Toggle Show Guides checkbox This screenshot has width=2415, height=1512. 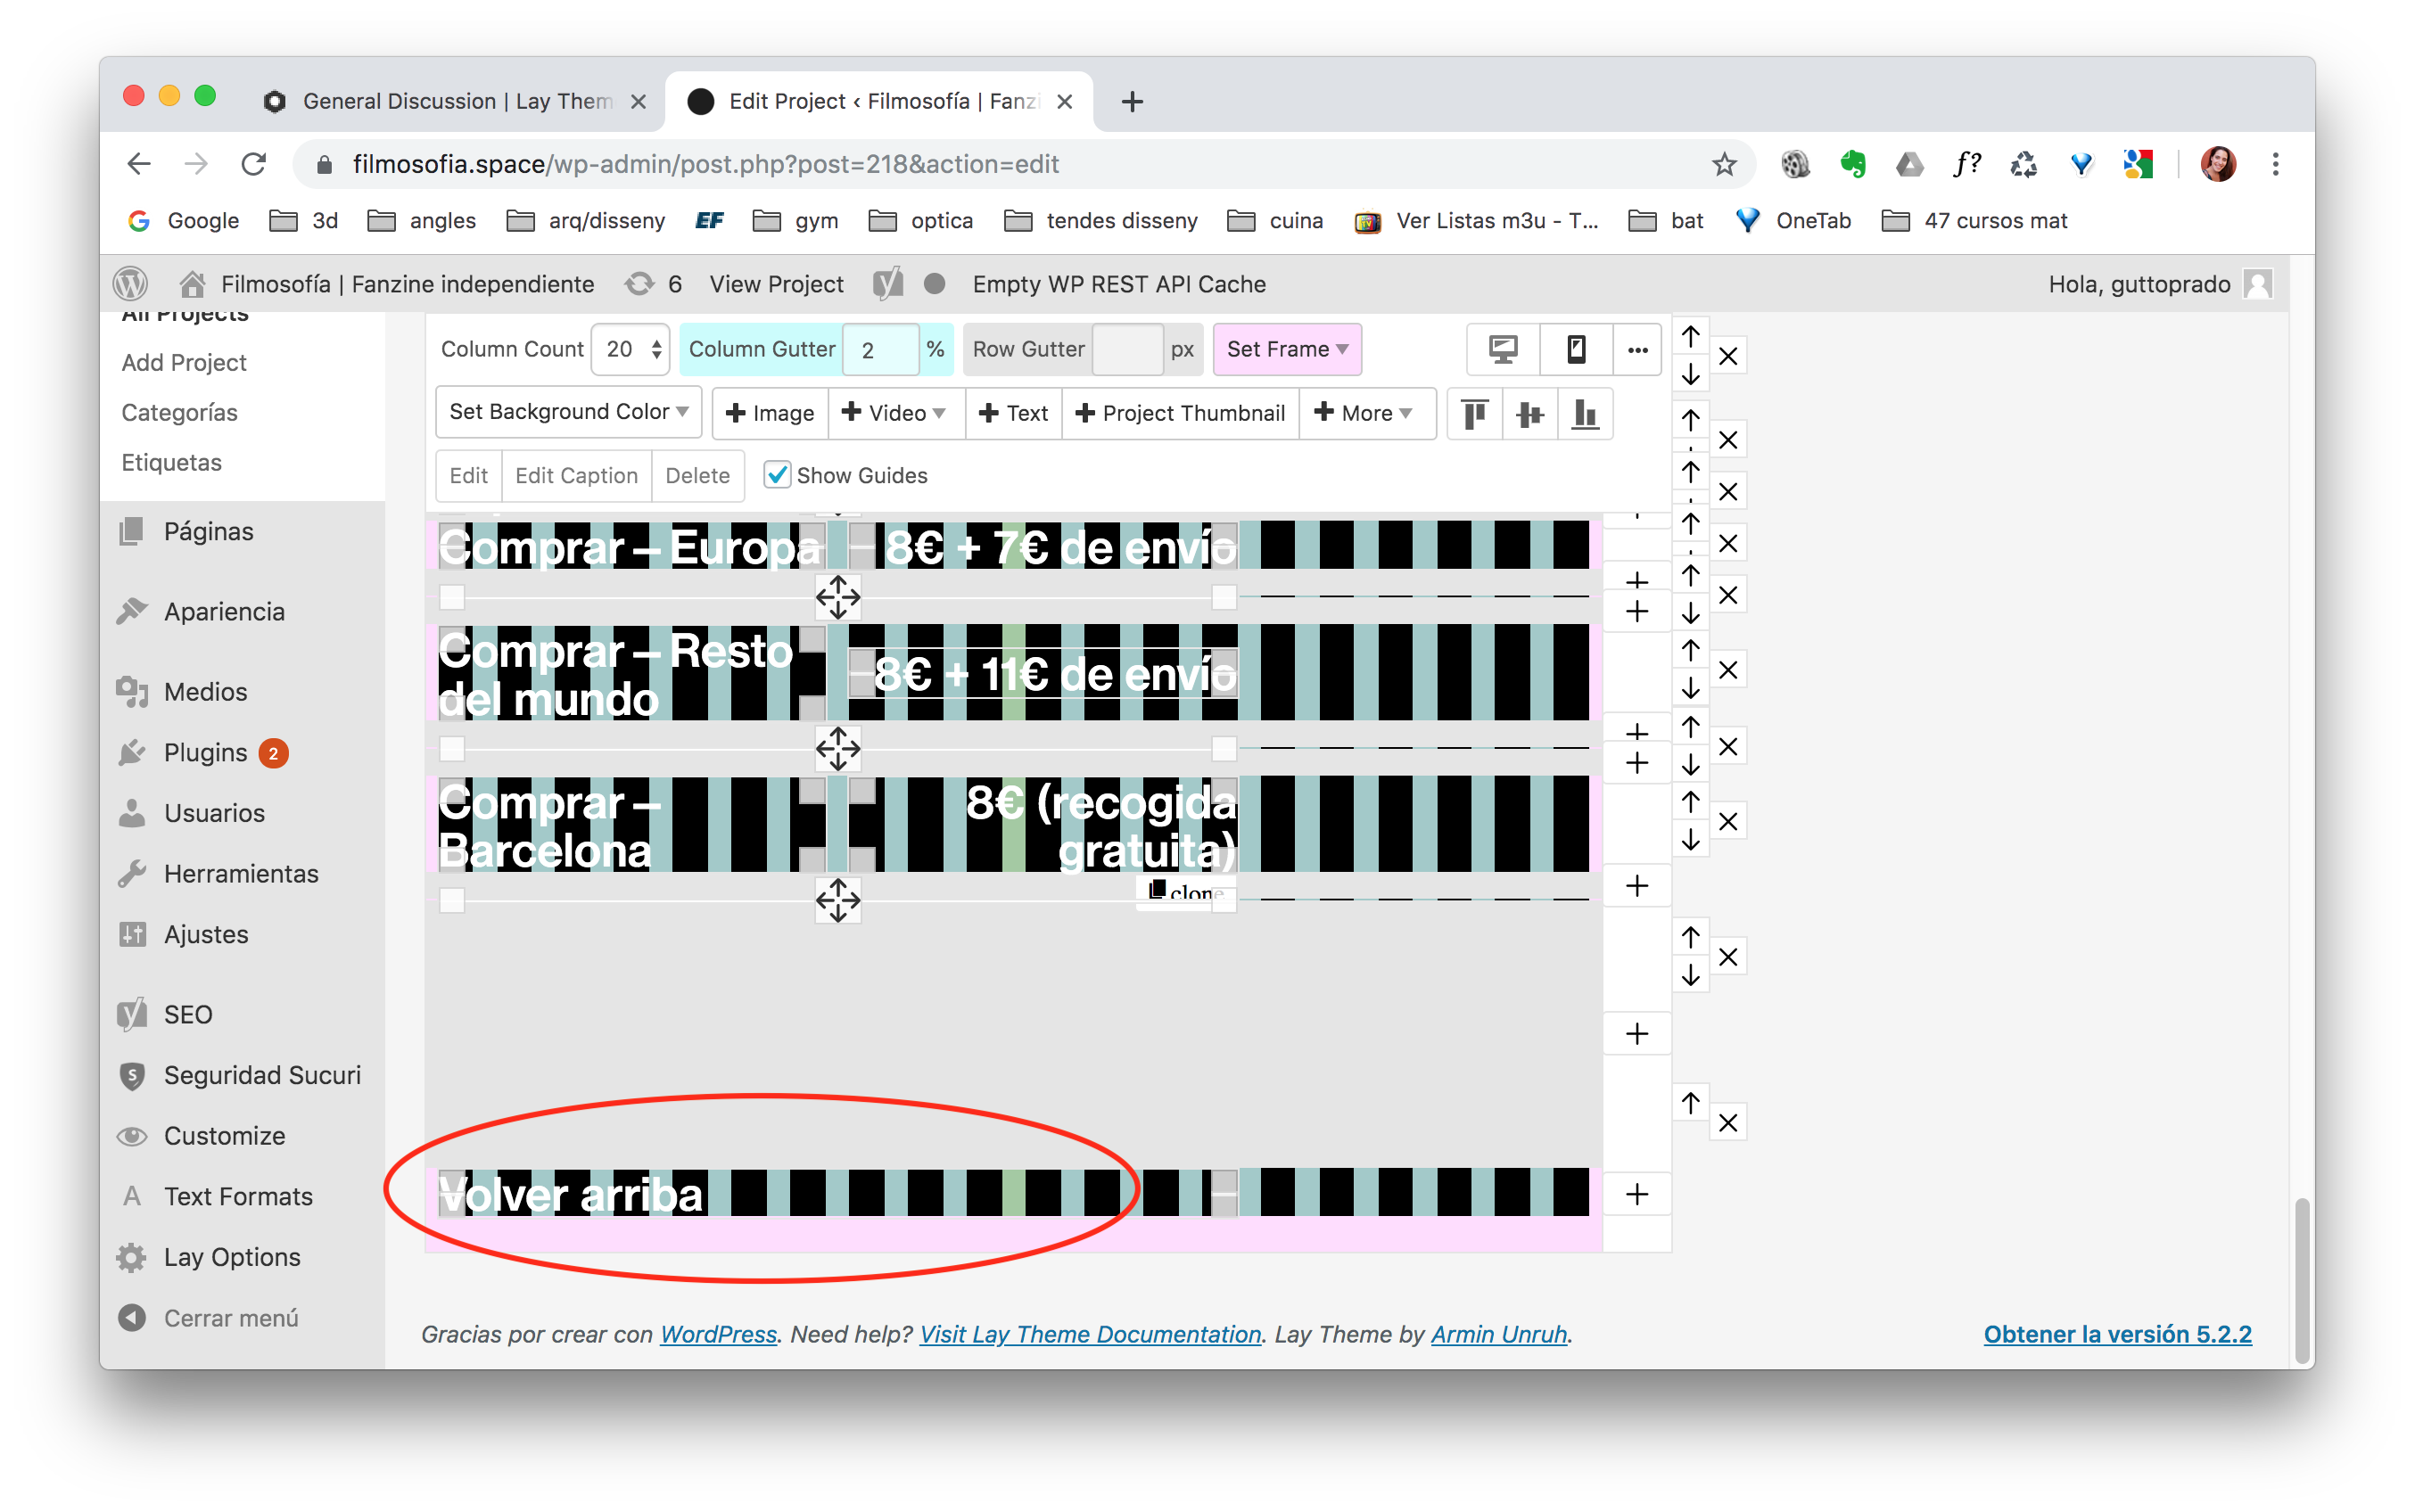[x=777, y=475]
